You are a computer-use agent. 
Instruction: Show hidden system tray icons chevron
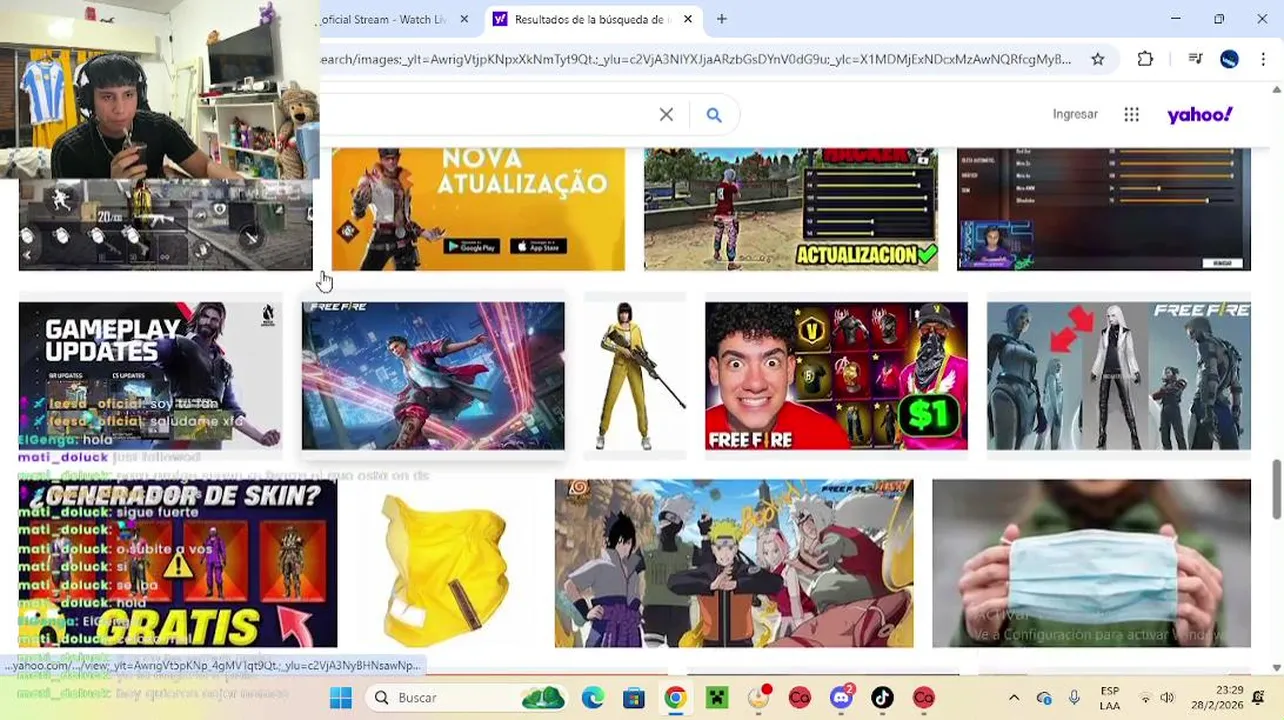click(x=1014, y=698)
